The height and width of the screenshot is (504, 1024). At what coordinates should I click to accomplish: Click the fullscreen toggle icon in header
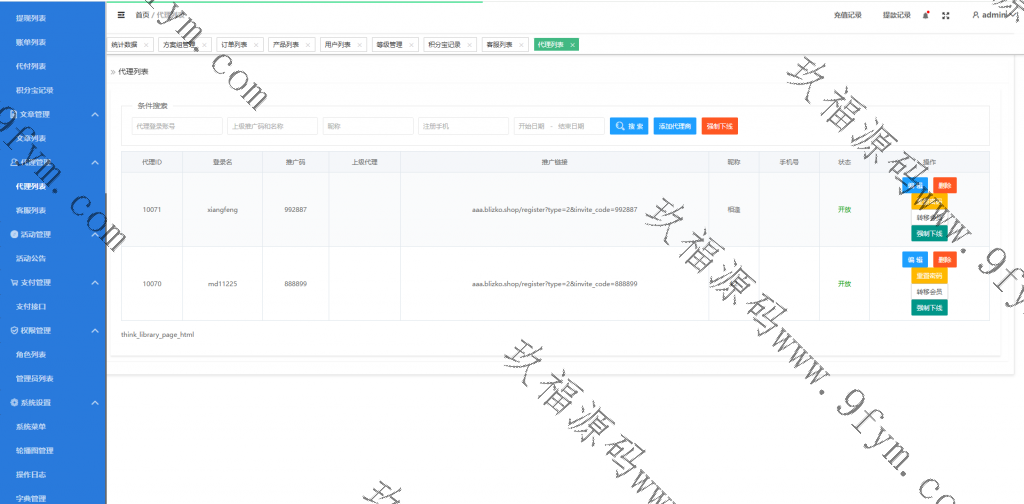click(946, 15)
